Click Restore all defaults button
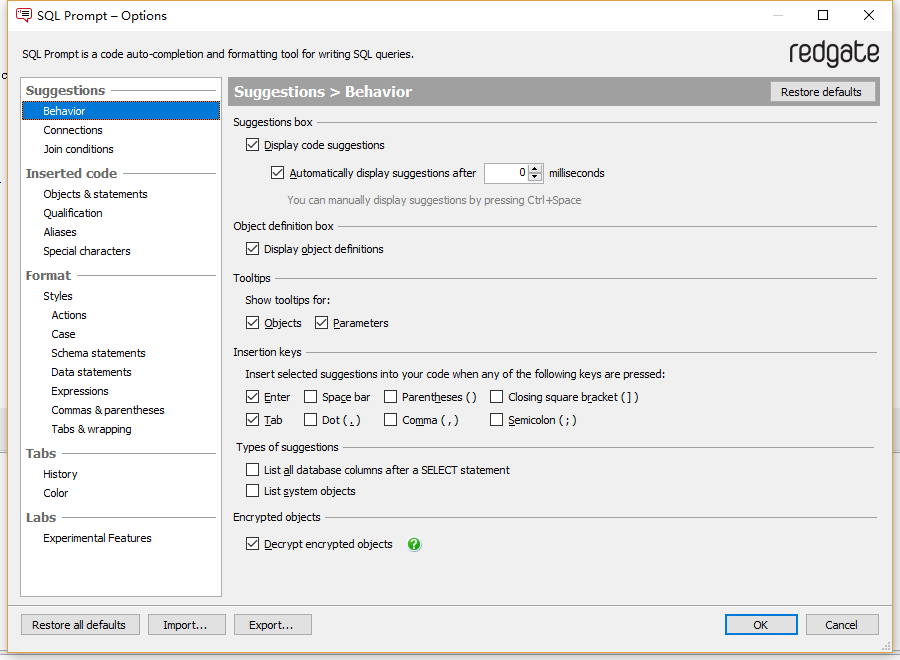This screenshot has height=660, width=900. 80,624
